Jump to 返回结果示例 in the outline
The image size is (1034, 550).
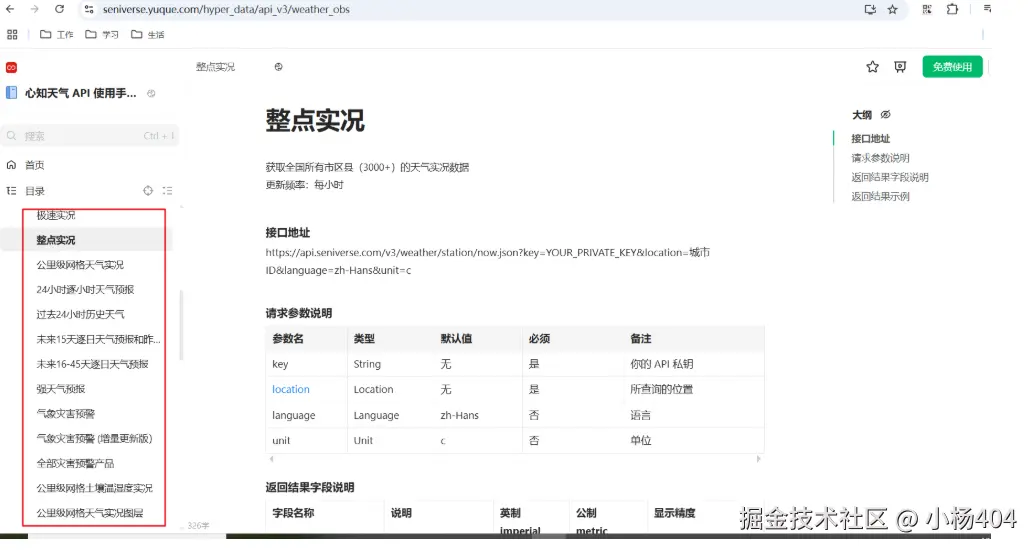pos(880,196)
